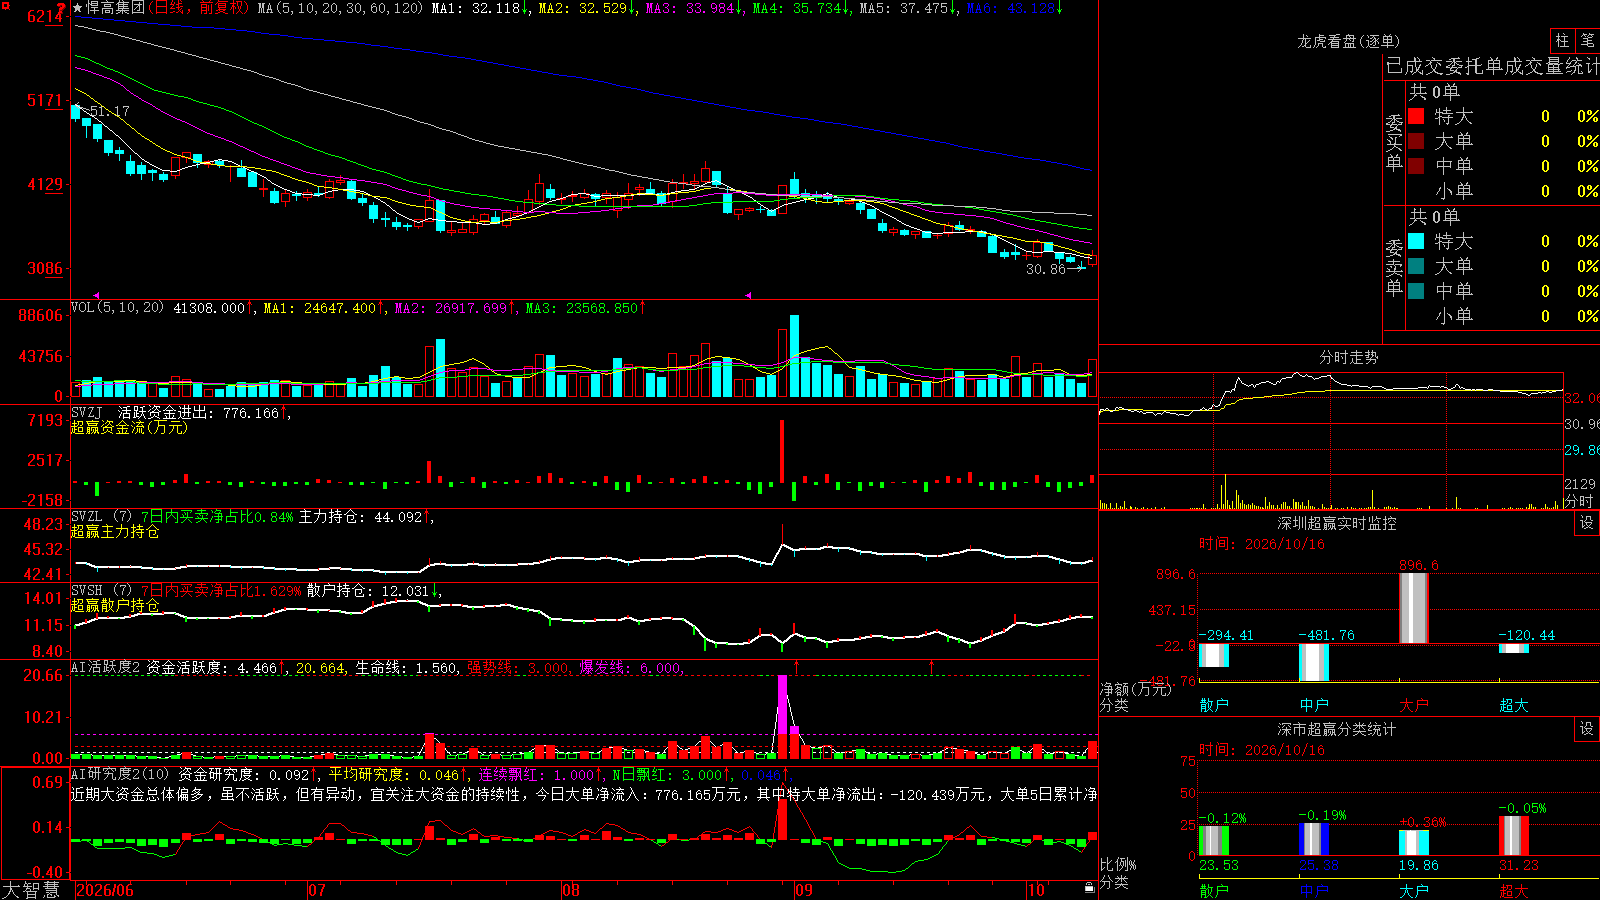
Task: Click the star icon before 悍高集团
Action: pyautogui.click(x=78, y=8)
